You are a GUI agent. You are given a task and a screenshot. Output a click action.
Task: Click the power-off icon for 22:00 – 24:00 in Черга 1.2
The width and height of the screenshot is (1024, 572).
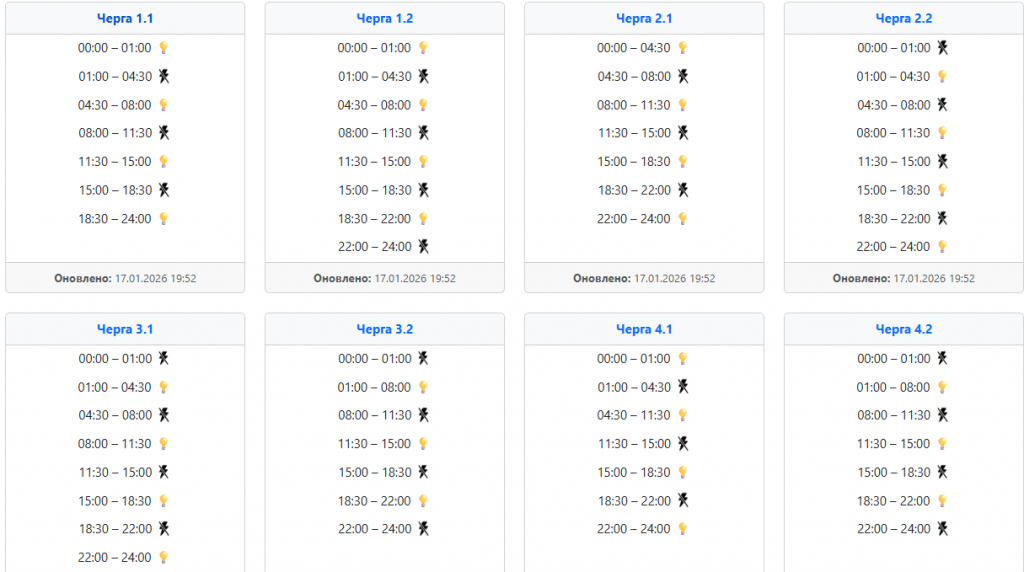423,246
